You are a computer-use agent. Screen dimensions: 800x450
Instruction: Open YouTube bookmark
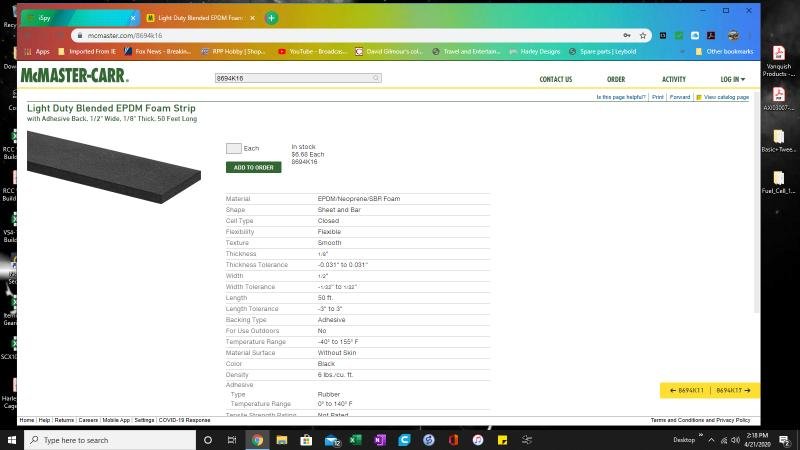pyautogui.click(x=312, y=52)
